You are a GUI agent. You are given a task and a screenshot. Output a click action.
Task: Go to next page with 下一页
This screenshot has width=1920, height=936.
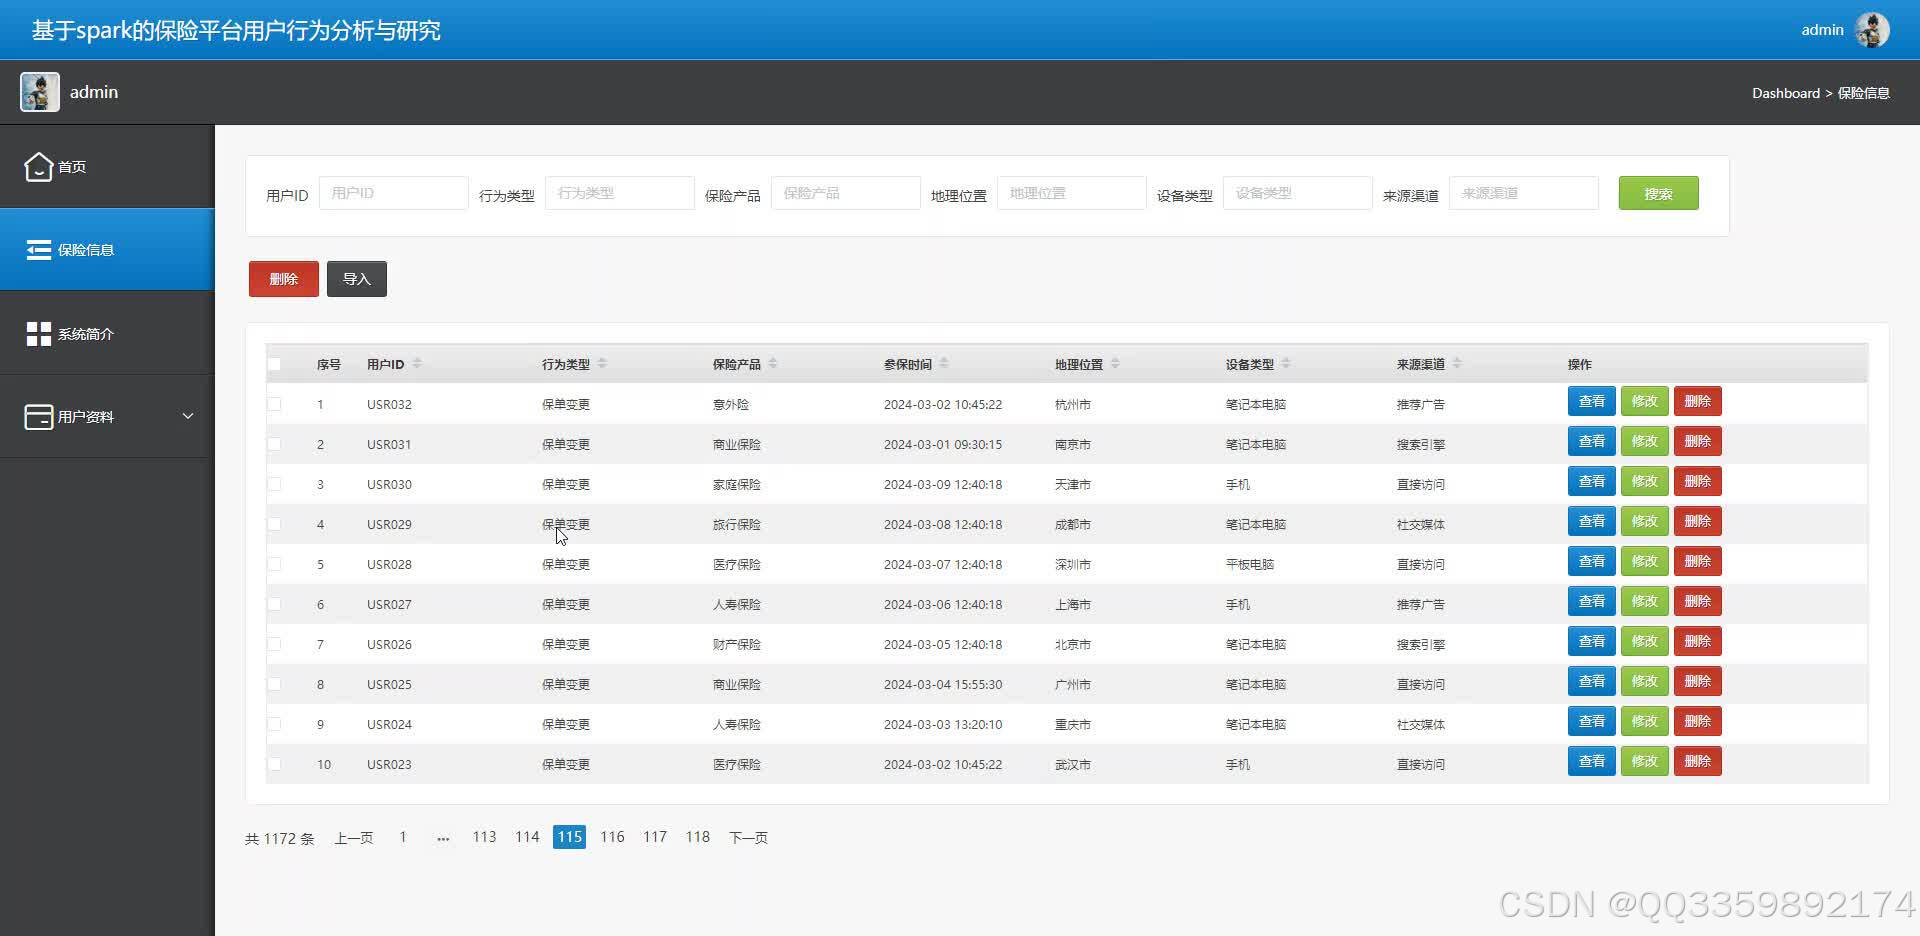tap(748, 838)
